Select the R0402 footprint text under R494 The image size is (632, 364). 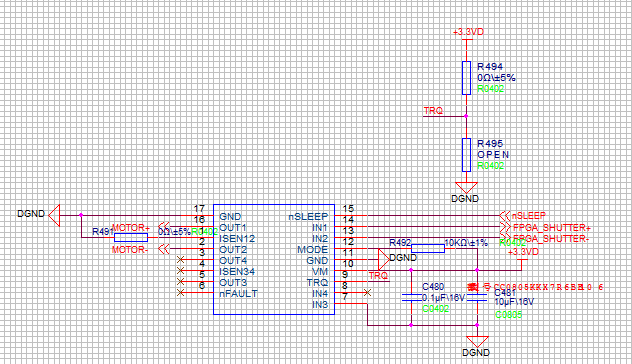pos(491,89)
